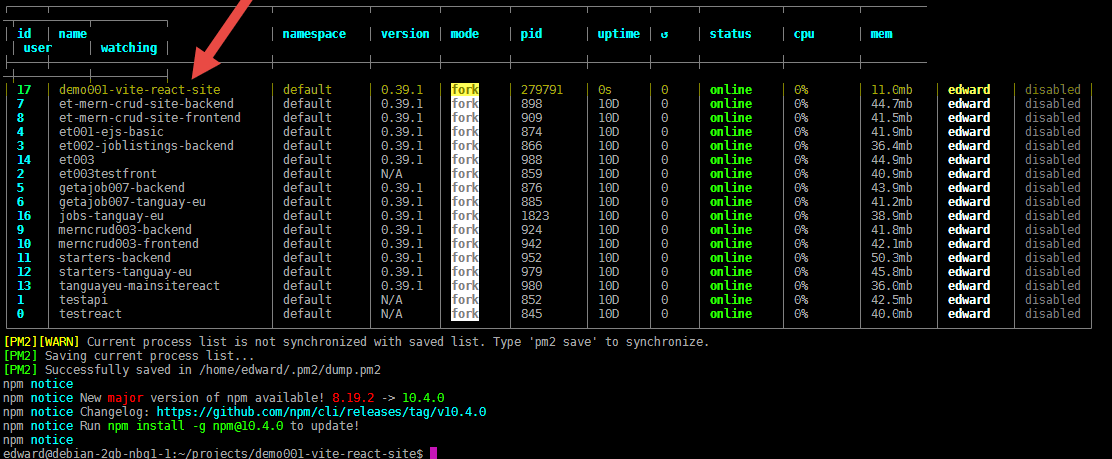Click the mem column header
This screenshot has height=459, width=1112.
(881, 34)
